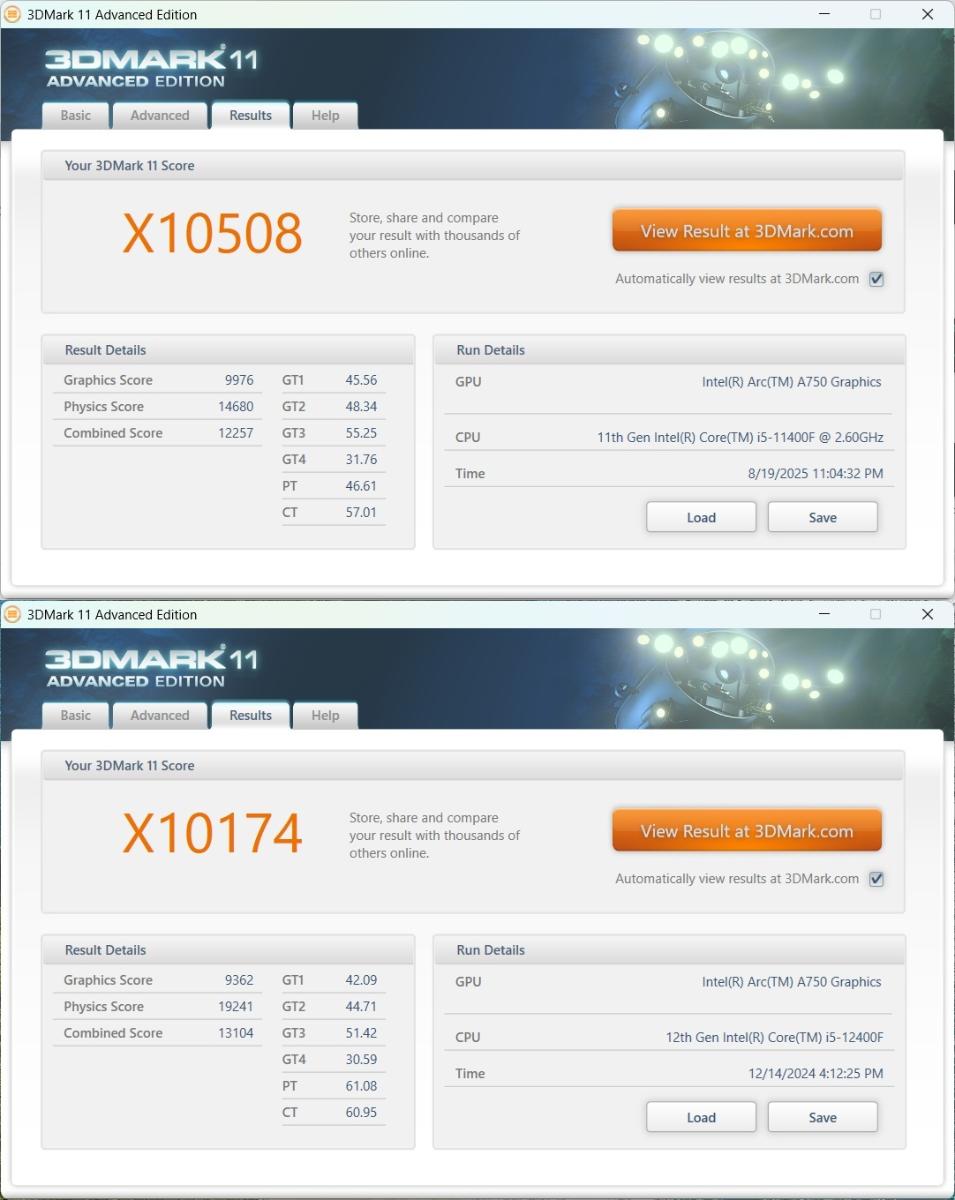This screenshot has height=1200, width=955.
Task: Click the GT3 value 51.42
Action: [x=361, y=1033]
